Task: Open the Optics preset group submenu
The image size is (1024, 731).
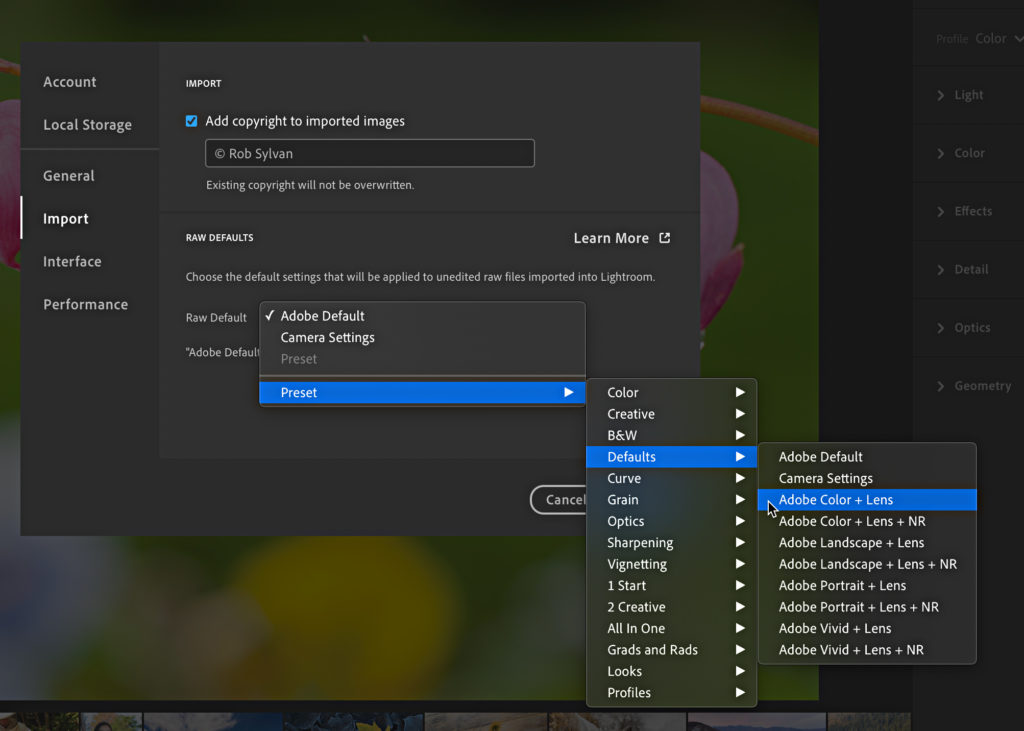Action: [672, 521]
